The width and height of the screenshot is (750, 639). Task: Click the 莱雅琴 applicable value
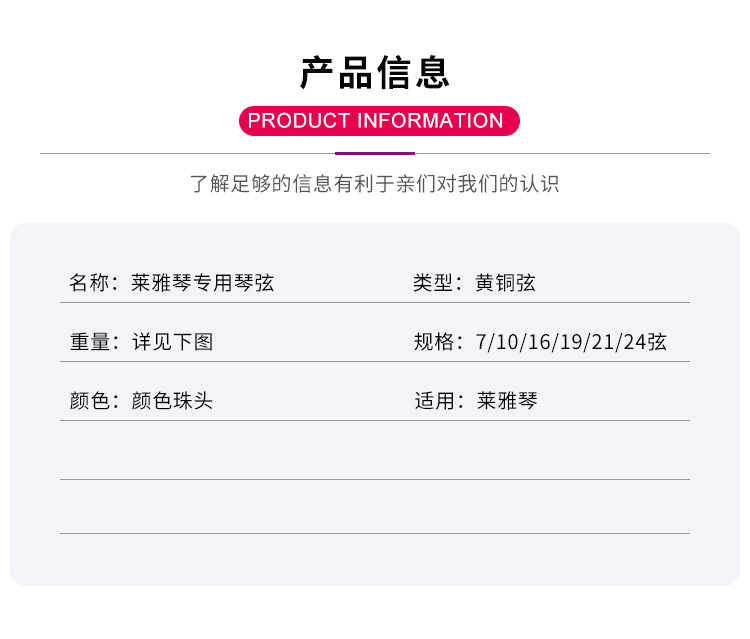tap(508, 401)
